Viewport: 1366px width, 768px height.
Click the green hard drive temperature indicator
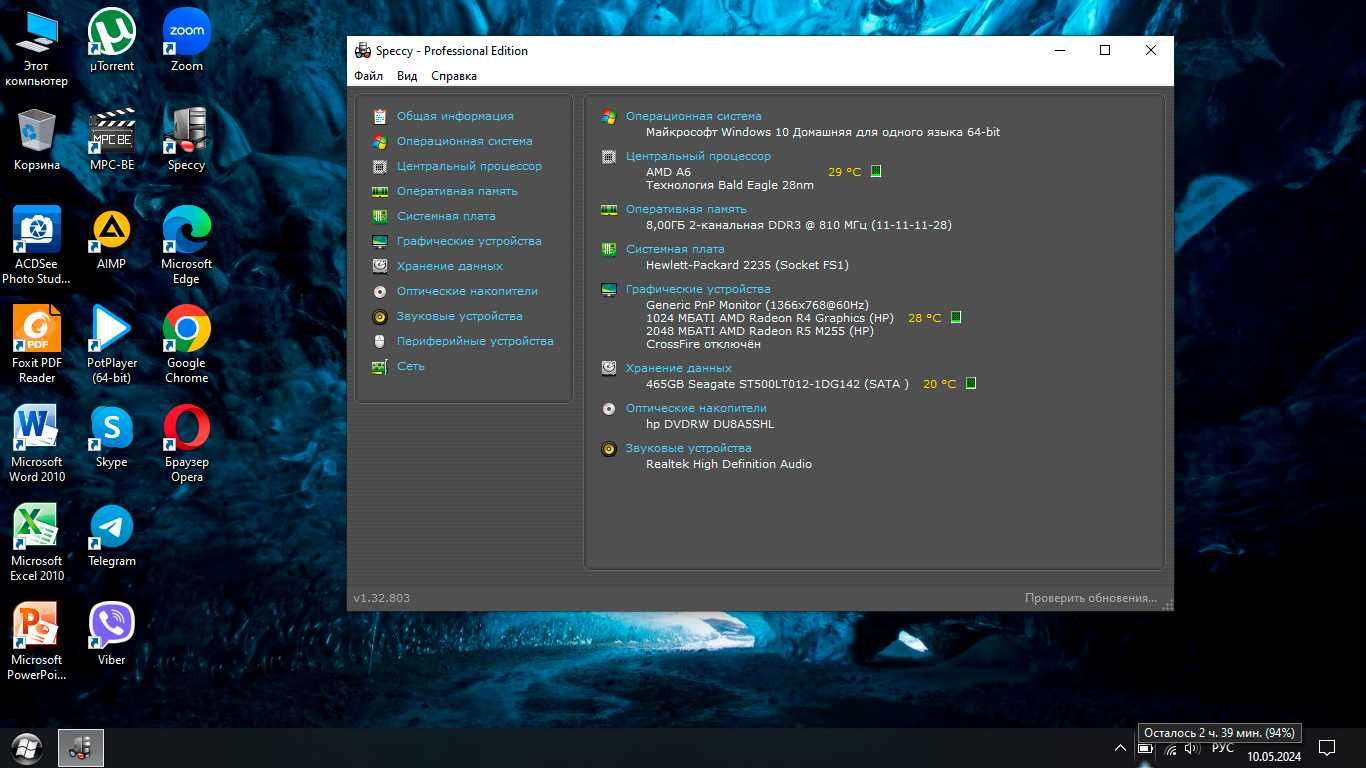(970, 383)
